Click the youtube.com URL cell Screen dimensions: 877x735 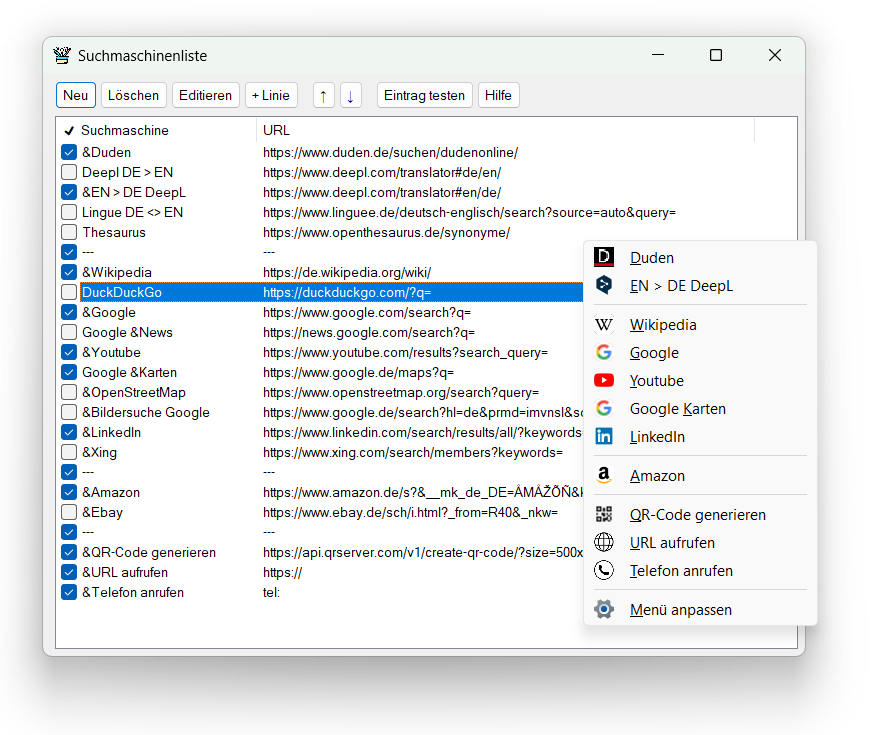[406, 352]
